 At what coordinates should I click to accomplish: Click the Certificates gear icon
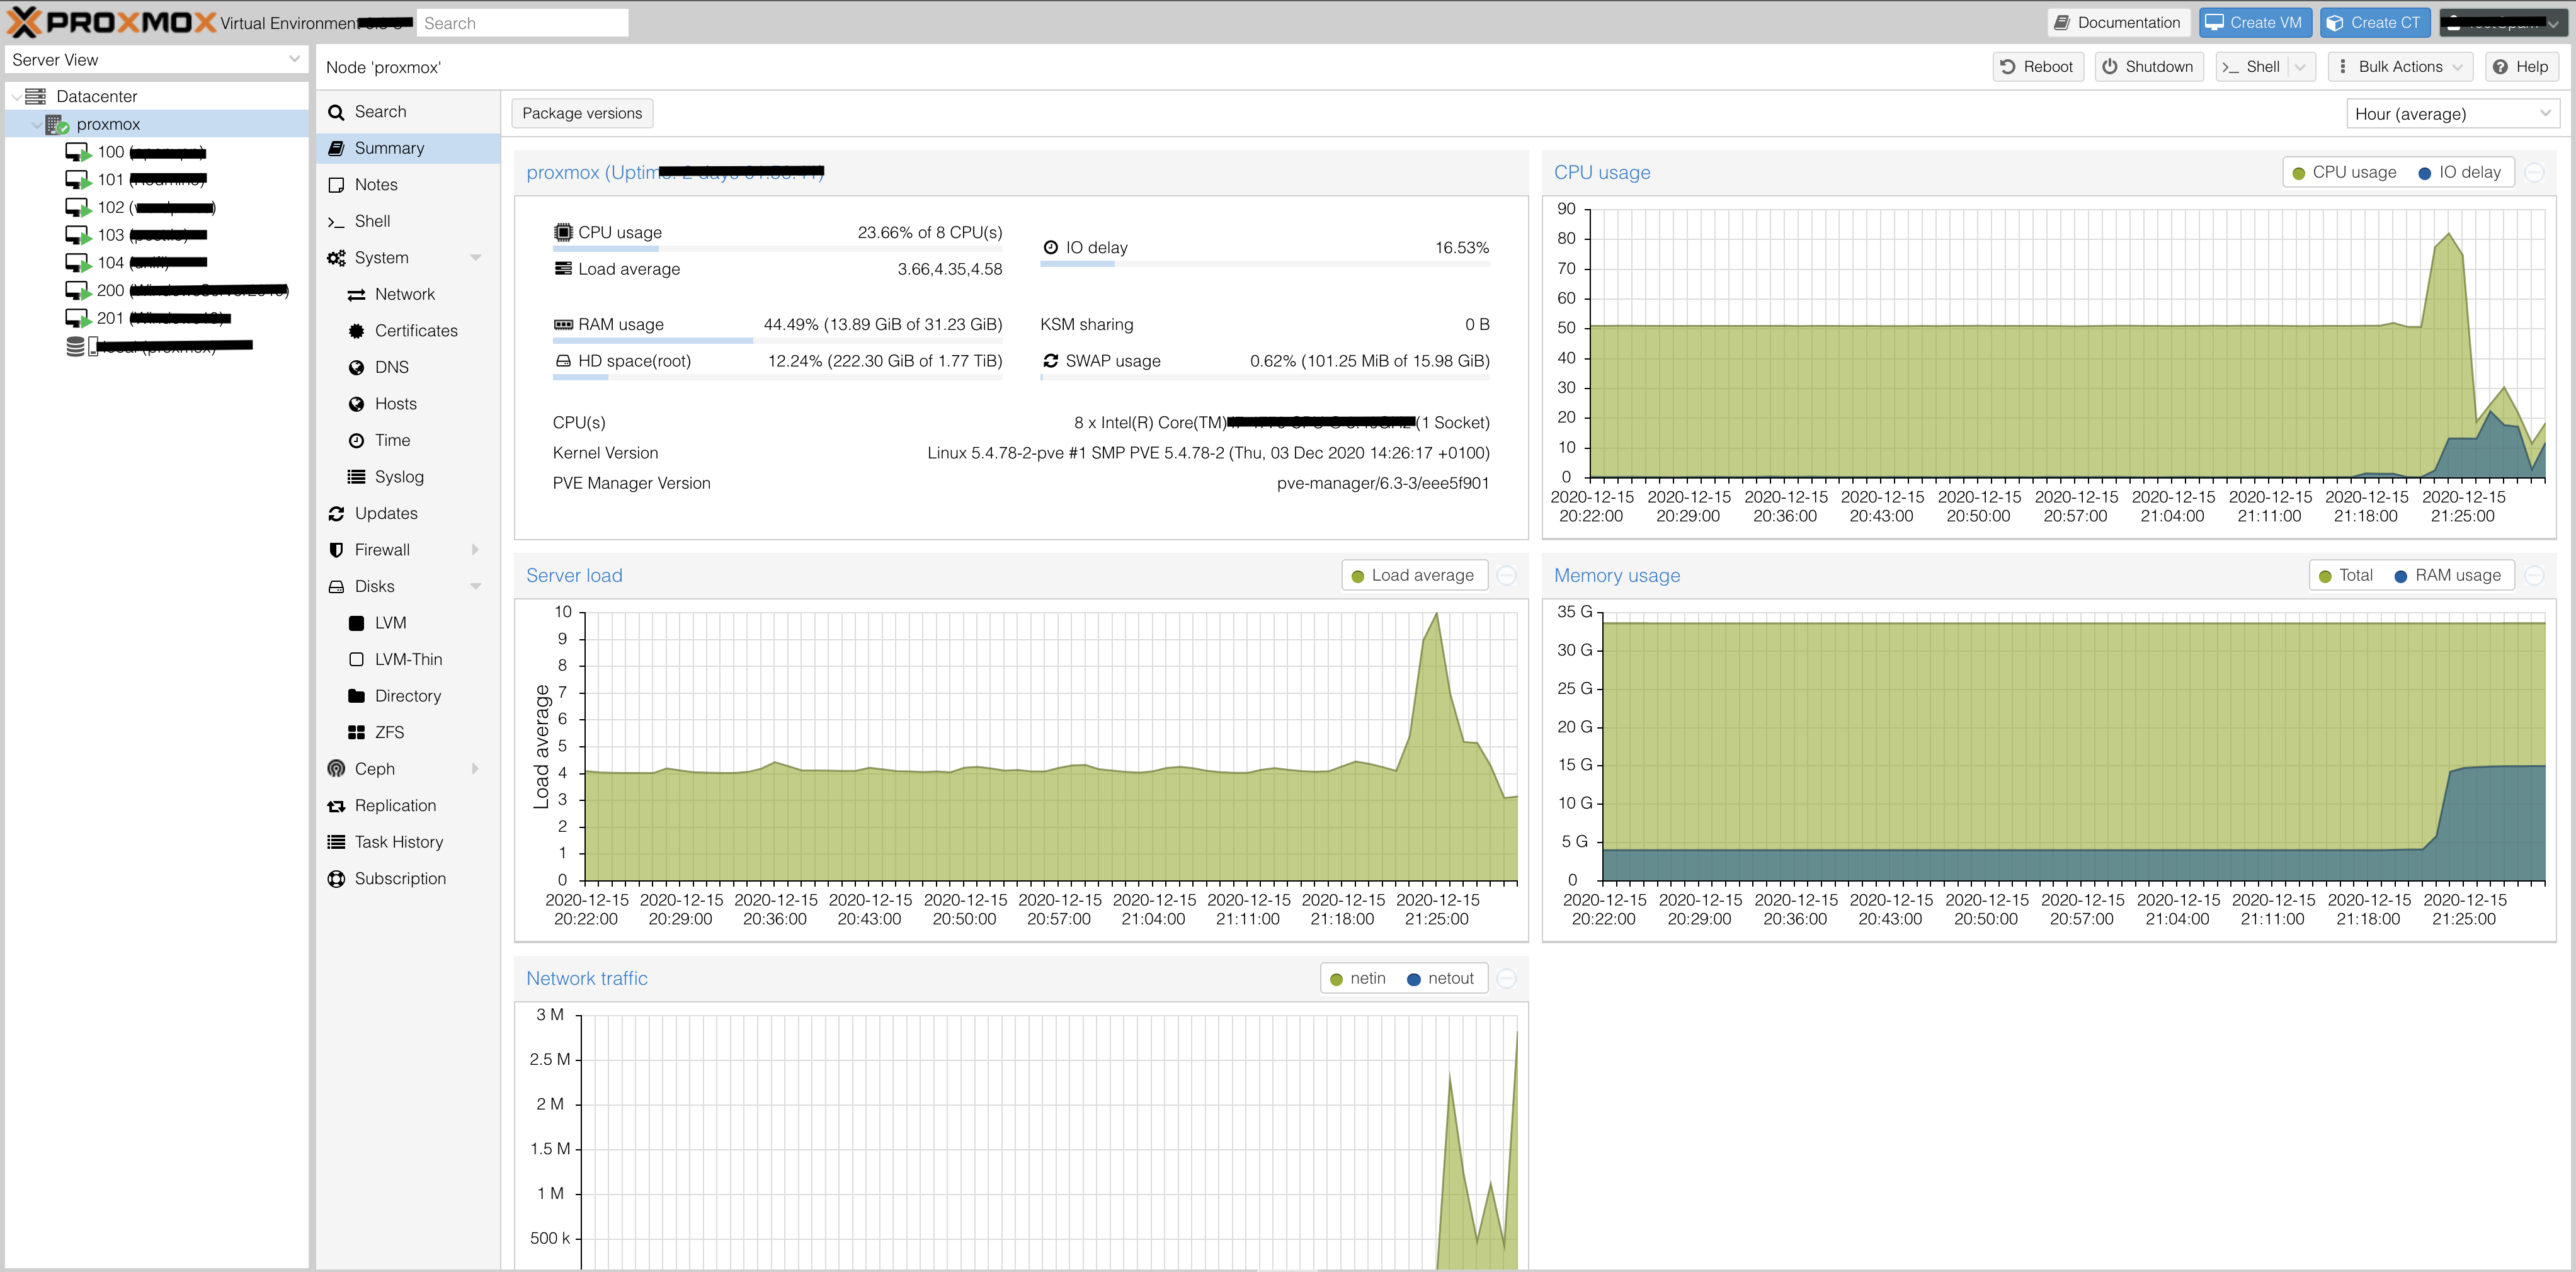point(356,331)
